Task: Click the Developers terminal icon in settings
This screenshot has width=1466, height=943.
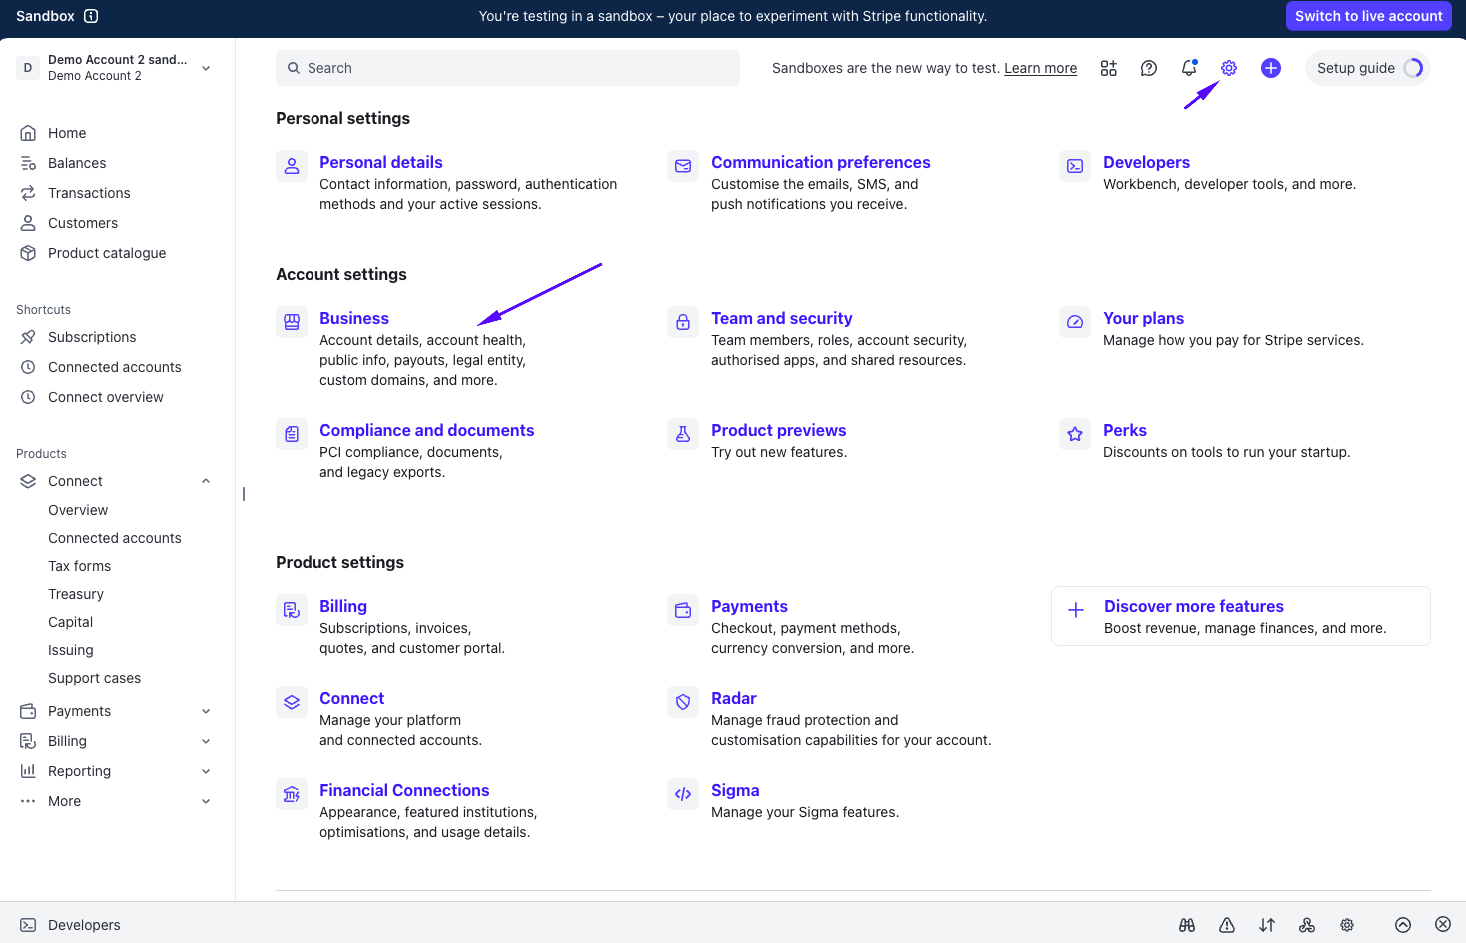Action: click(1075, 166)
